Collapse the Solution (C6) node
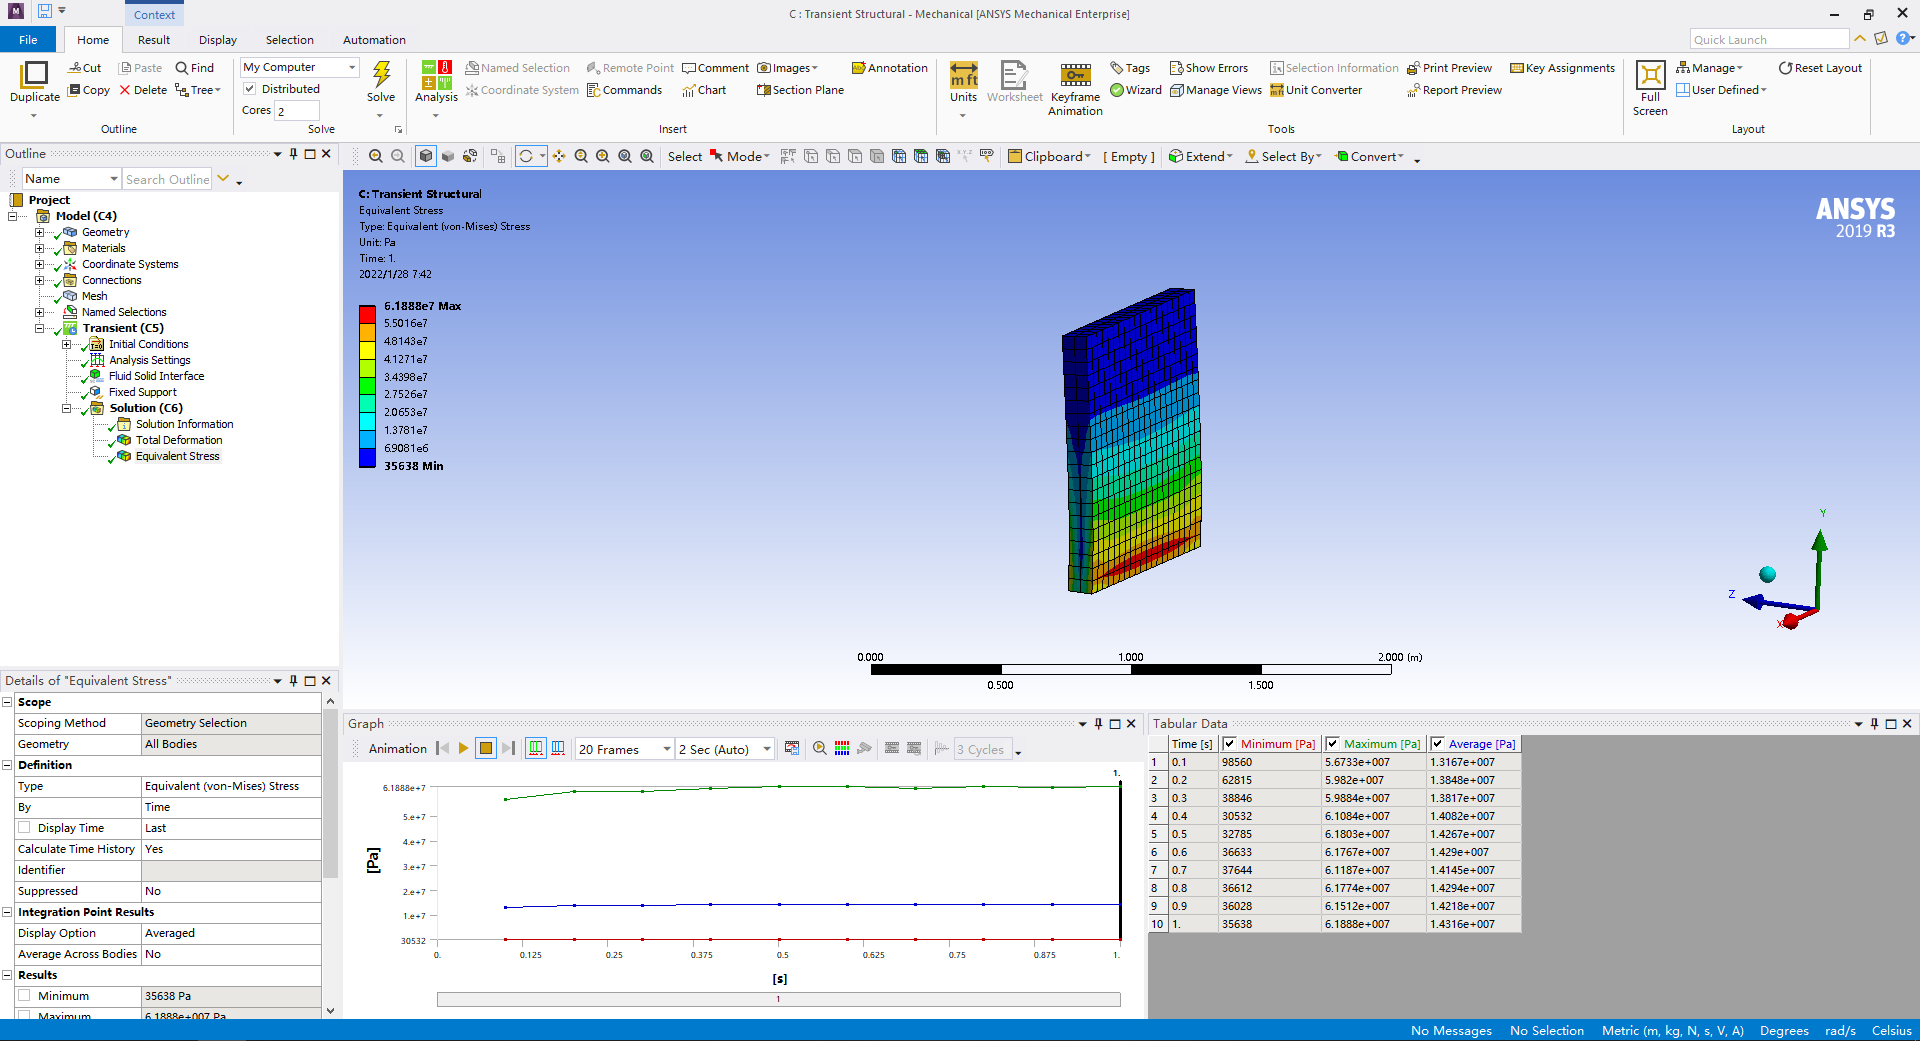This screenshot has height=1041, width=1920. 66,408
